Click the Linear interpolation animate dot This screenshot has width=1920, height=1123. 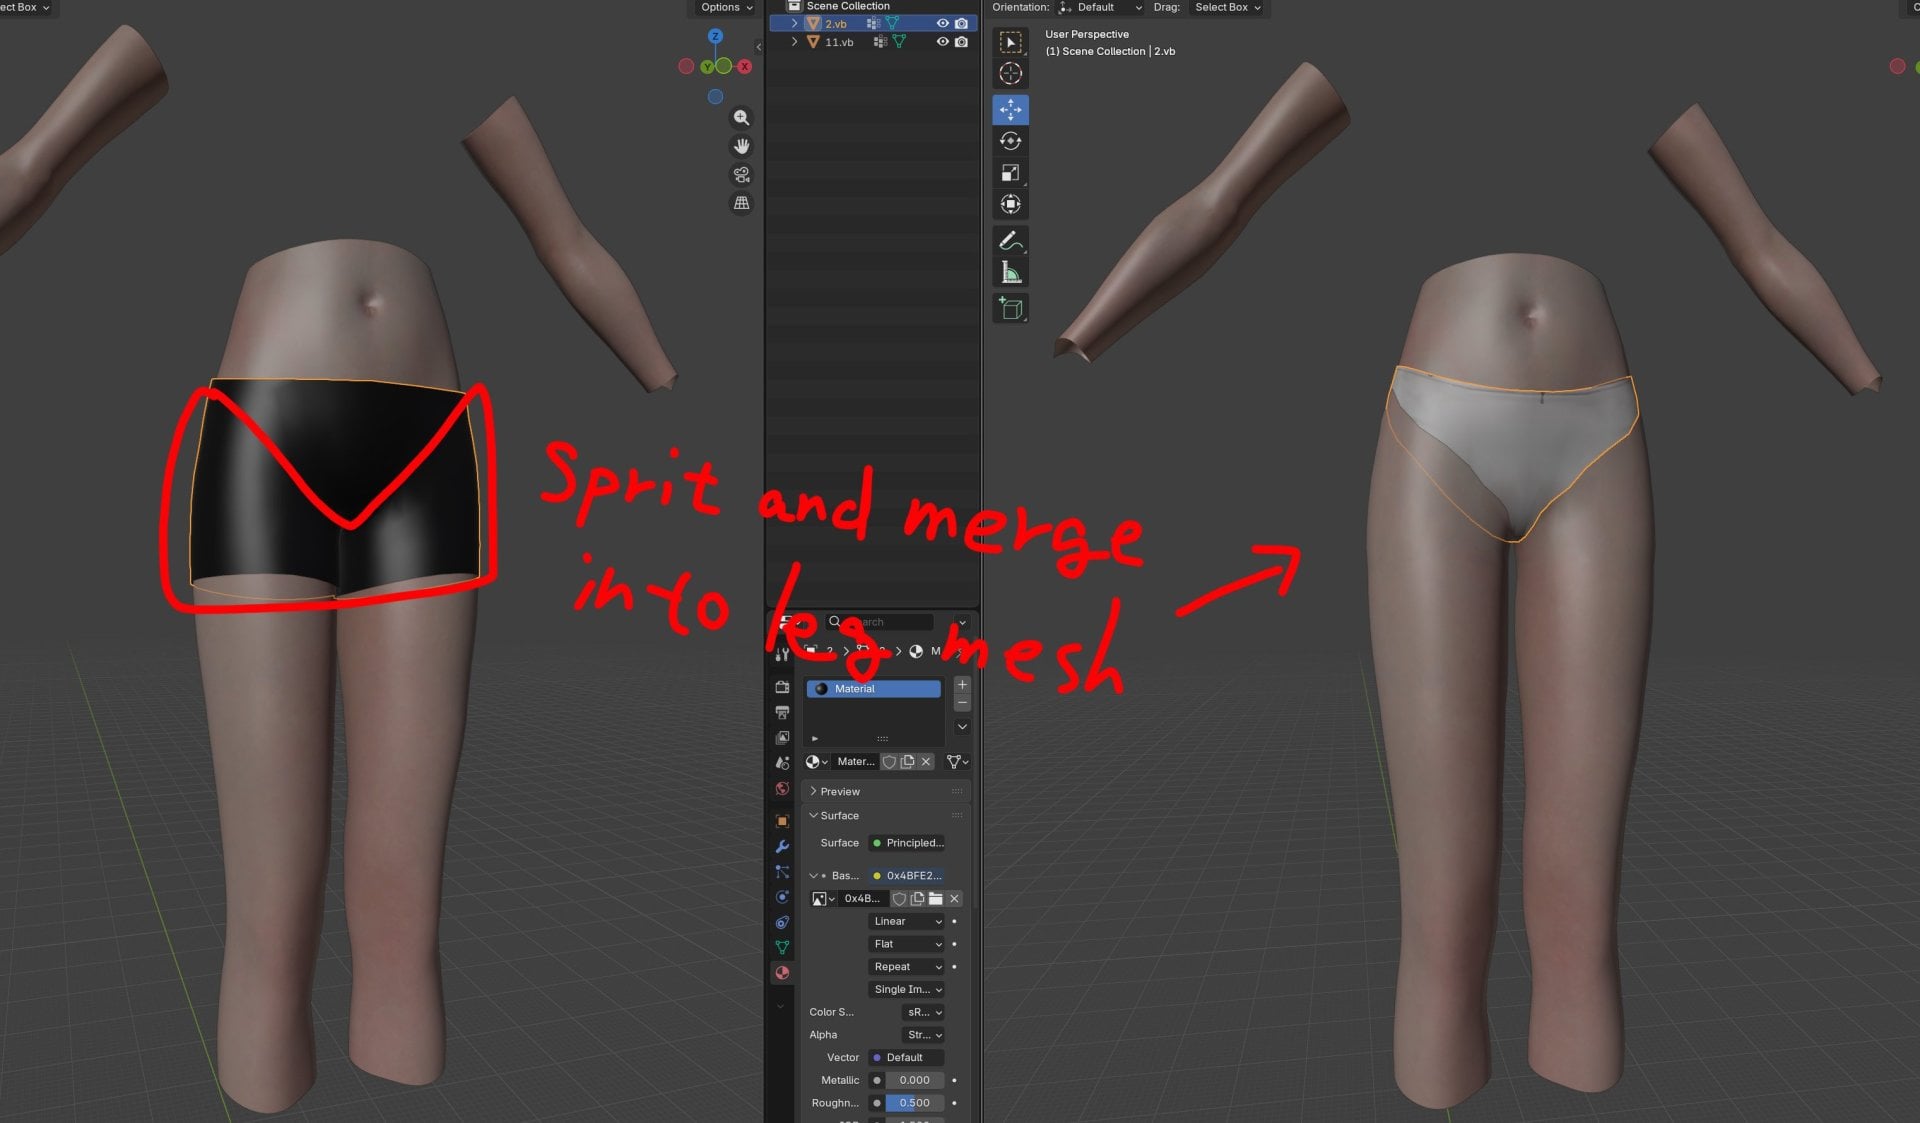[954, 922]
